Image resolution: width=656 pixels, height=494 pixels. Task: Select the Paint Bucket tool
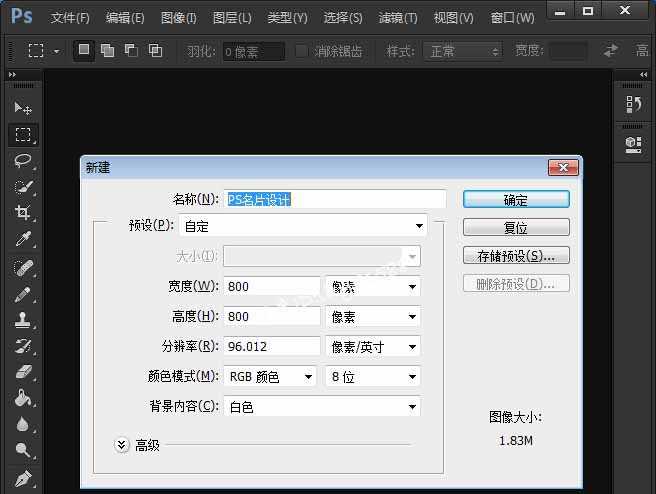22,398
